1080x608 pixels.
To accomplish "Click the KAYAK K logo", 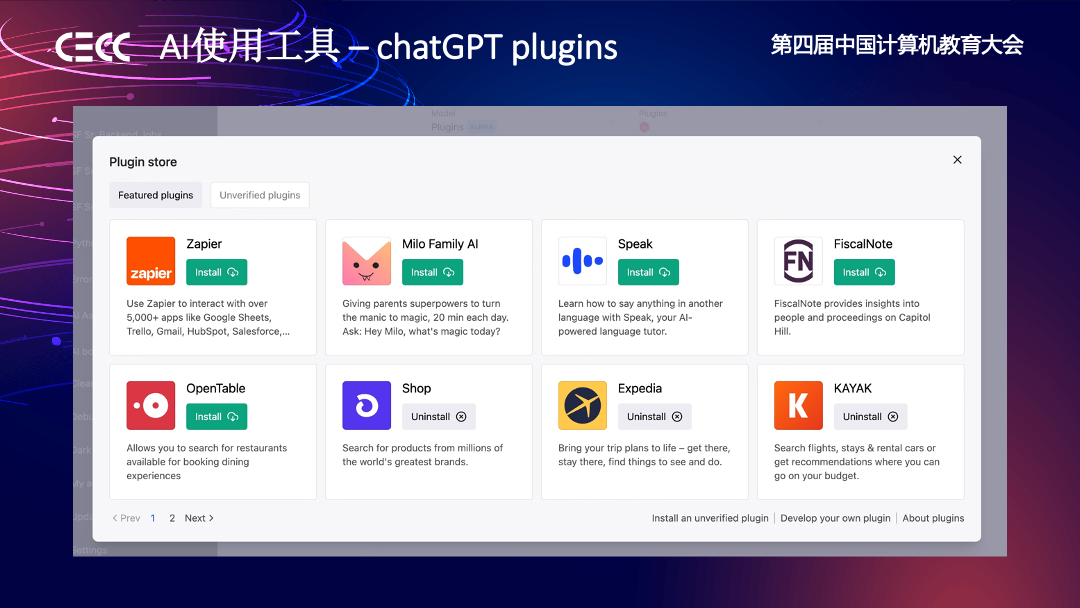I will pyautogui.click(x=798, y=406).
